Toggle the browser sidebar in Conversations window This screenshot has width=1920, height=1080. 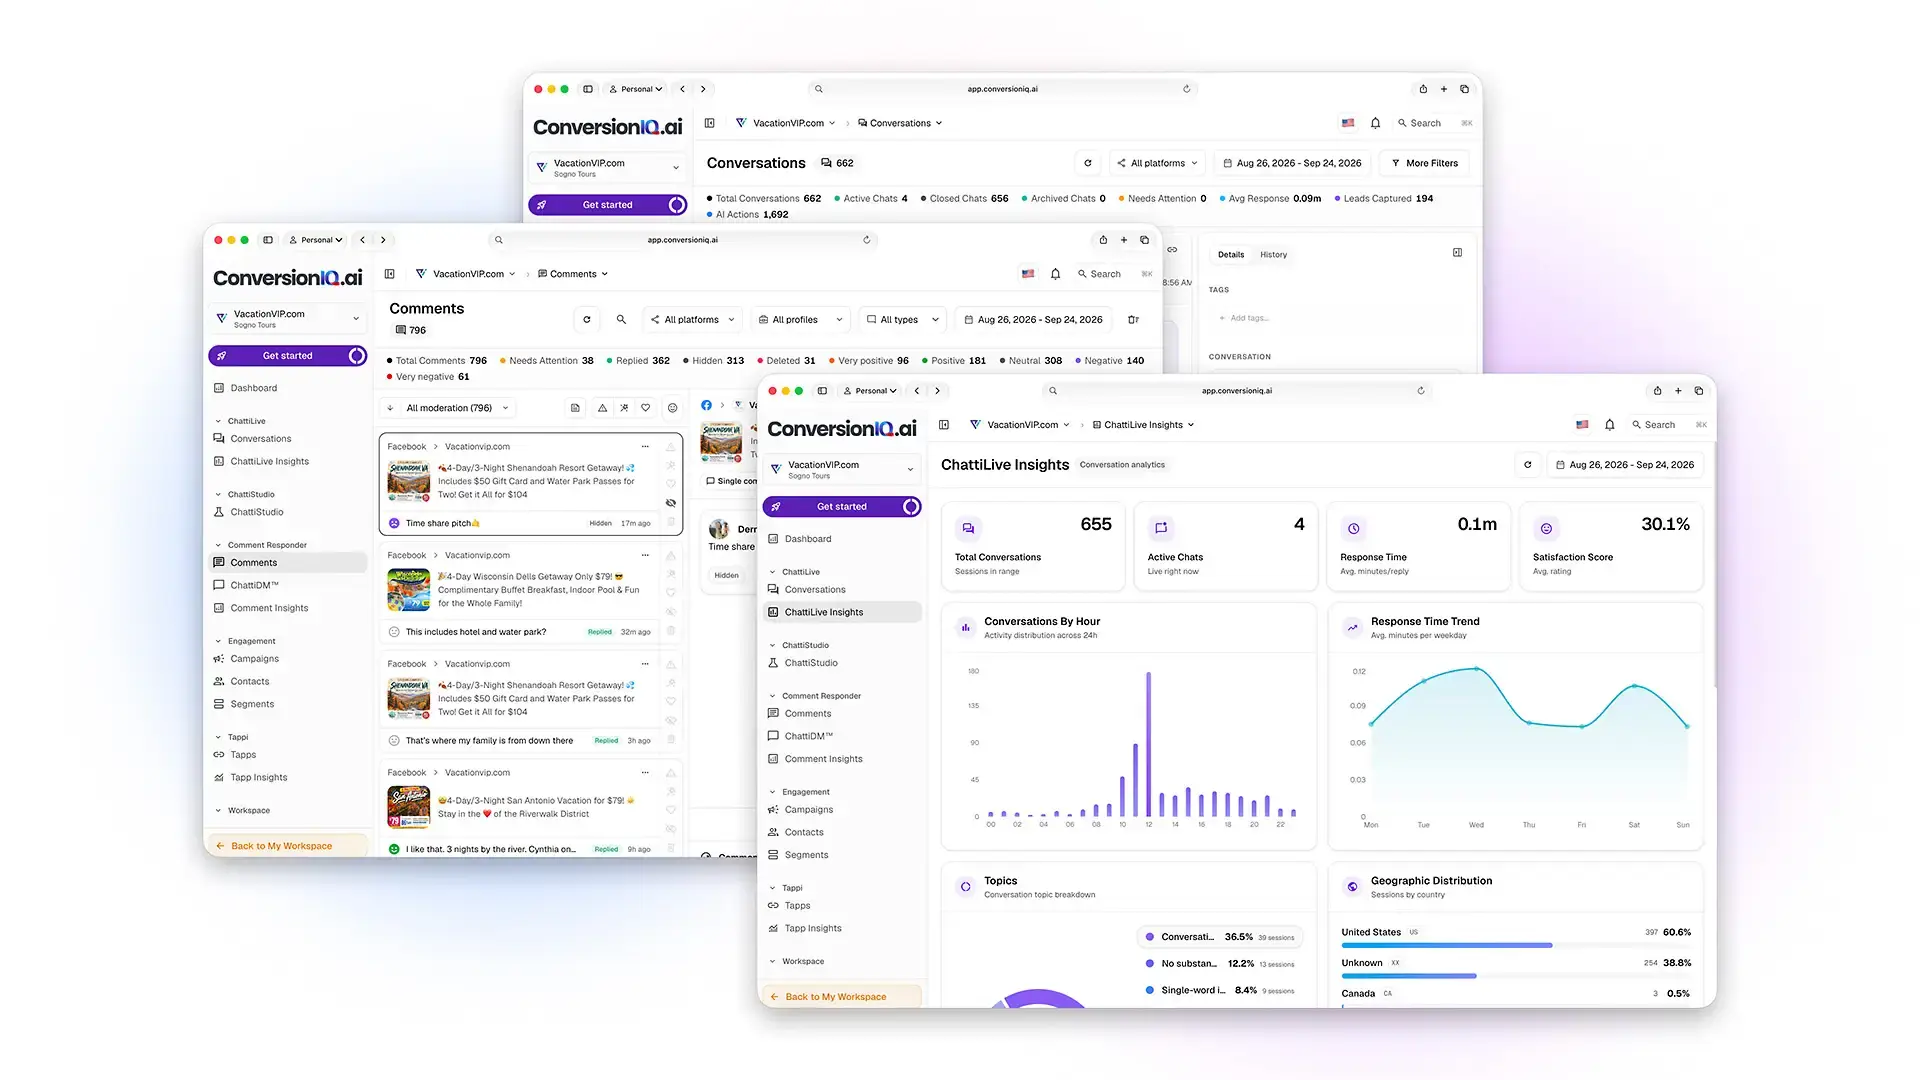tap(588, 89)
